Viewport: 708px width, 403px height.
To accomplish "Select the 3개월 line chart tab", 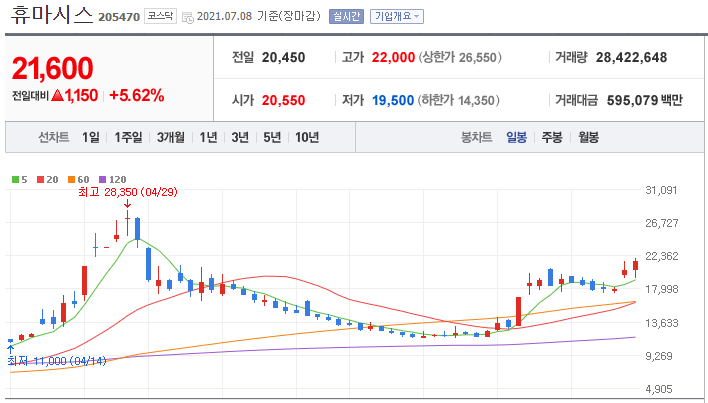I will [171, 137].
